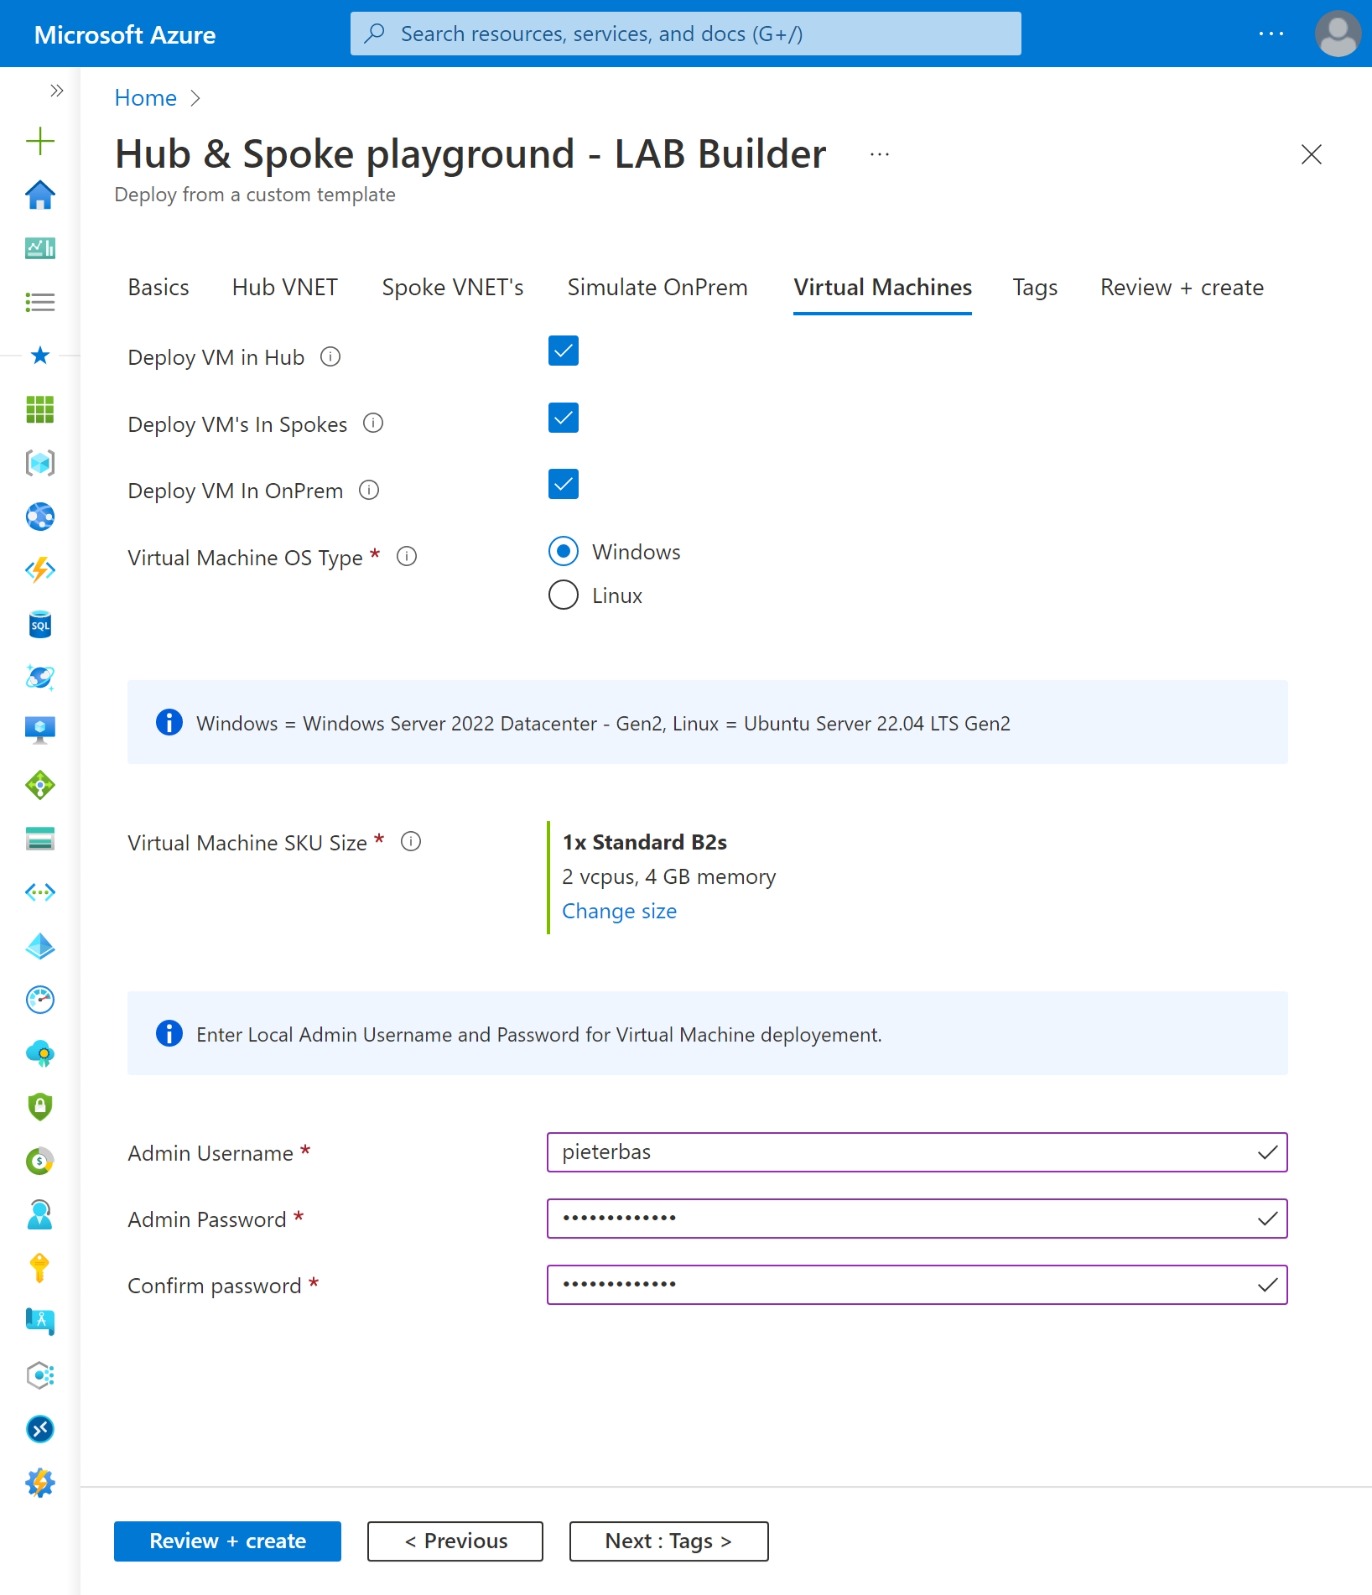The image size is (1372, 1595).
Task: Click Microsoft Azure portal logo text
Action: point(125,35)
